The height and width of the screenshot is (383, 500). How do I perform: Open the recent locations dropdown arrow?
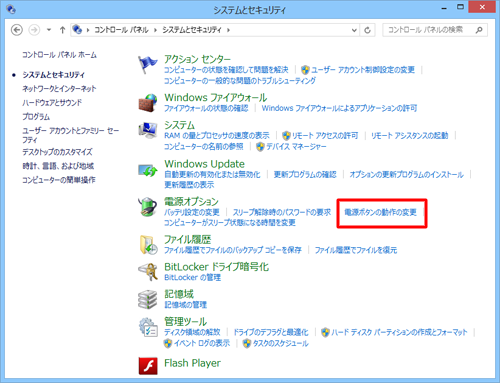(49, 30)
